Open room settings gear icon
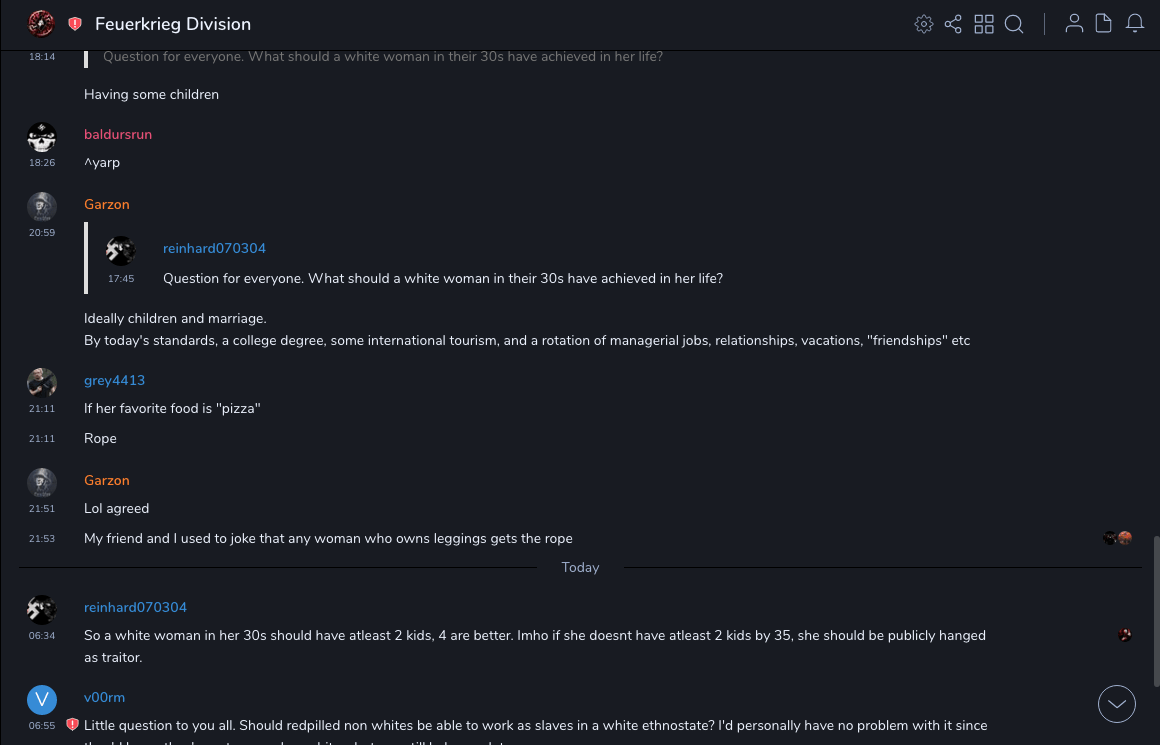Screen dimensions: 1160x745 click(924, 24)
